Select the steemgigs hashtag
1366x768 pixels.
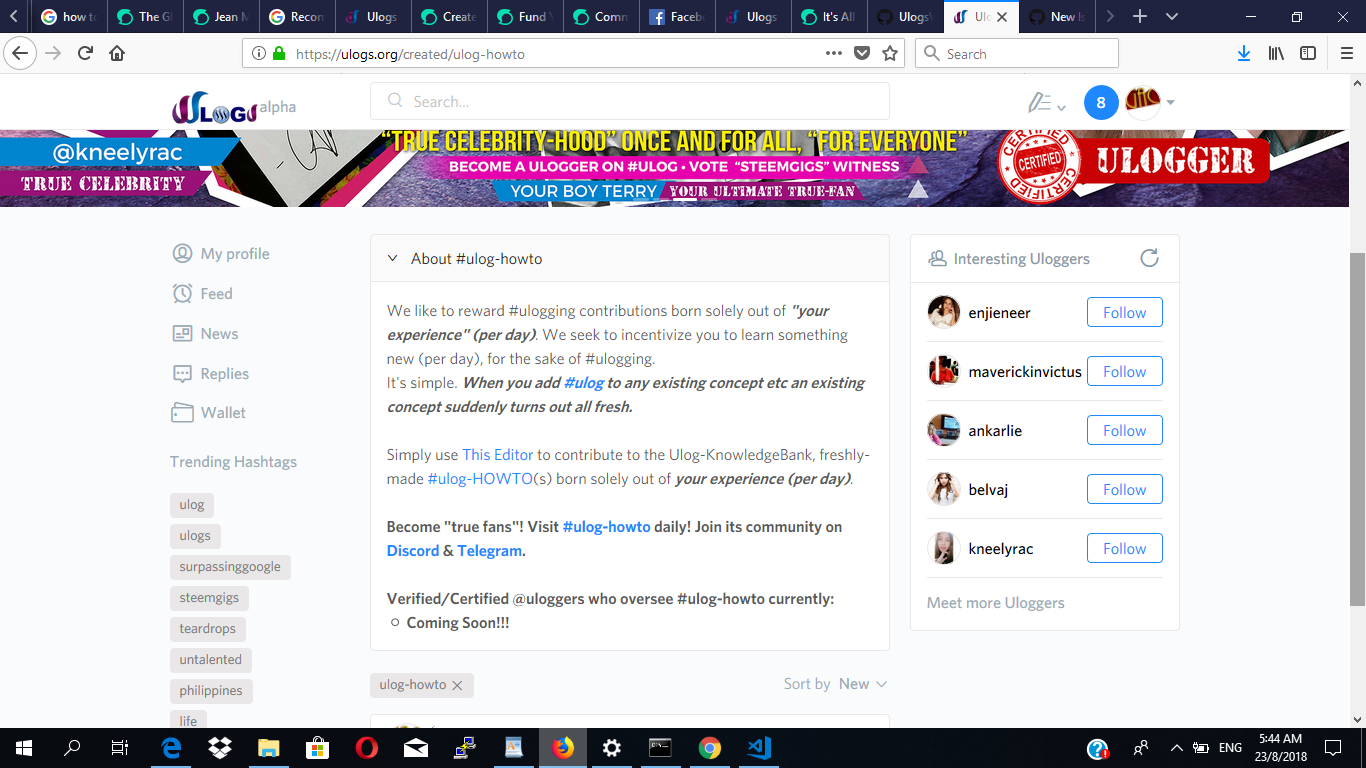click(x=209, y=598)
